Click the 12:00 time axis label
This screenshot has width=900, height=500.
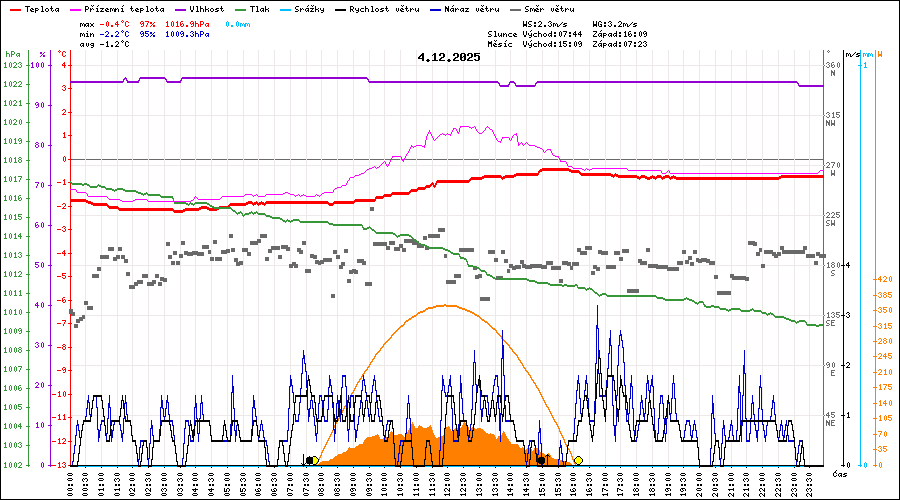(x=446, y=482)
